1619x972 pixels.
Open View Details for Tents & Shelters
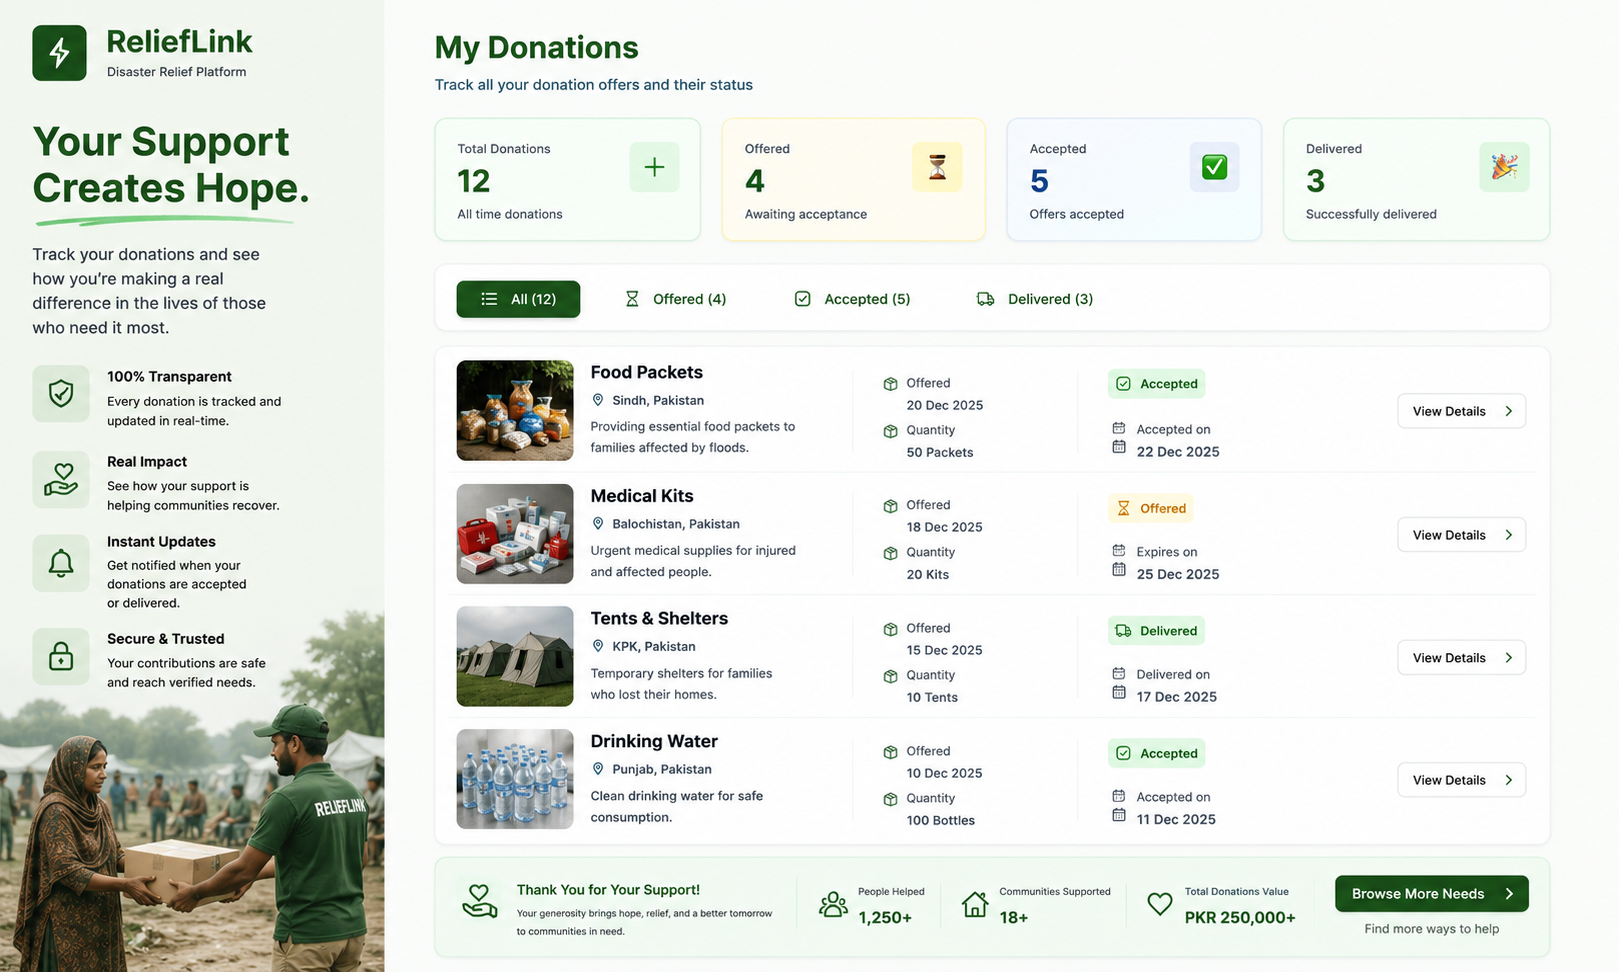point(1461,657)
